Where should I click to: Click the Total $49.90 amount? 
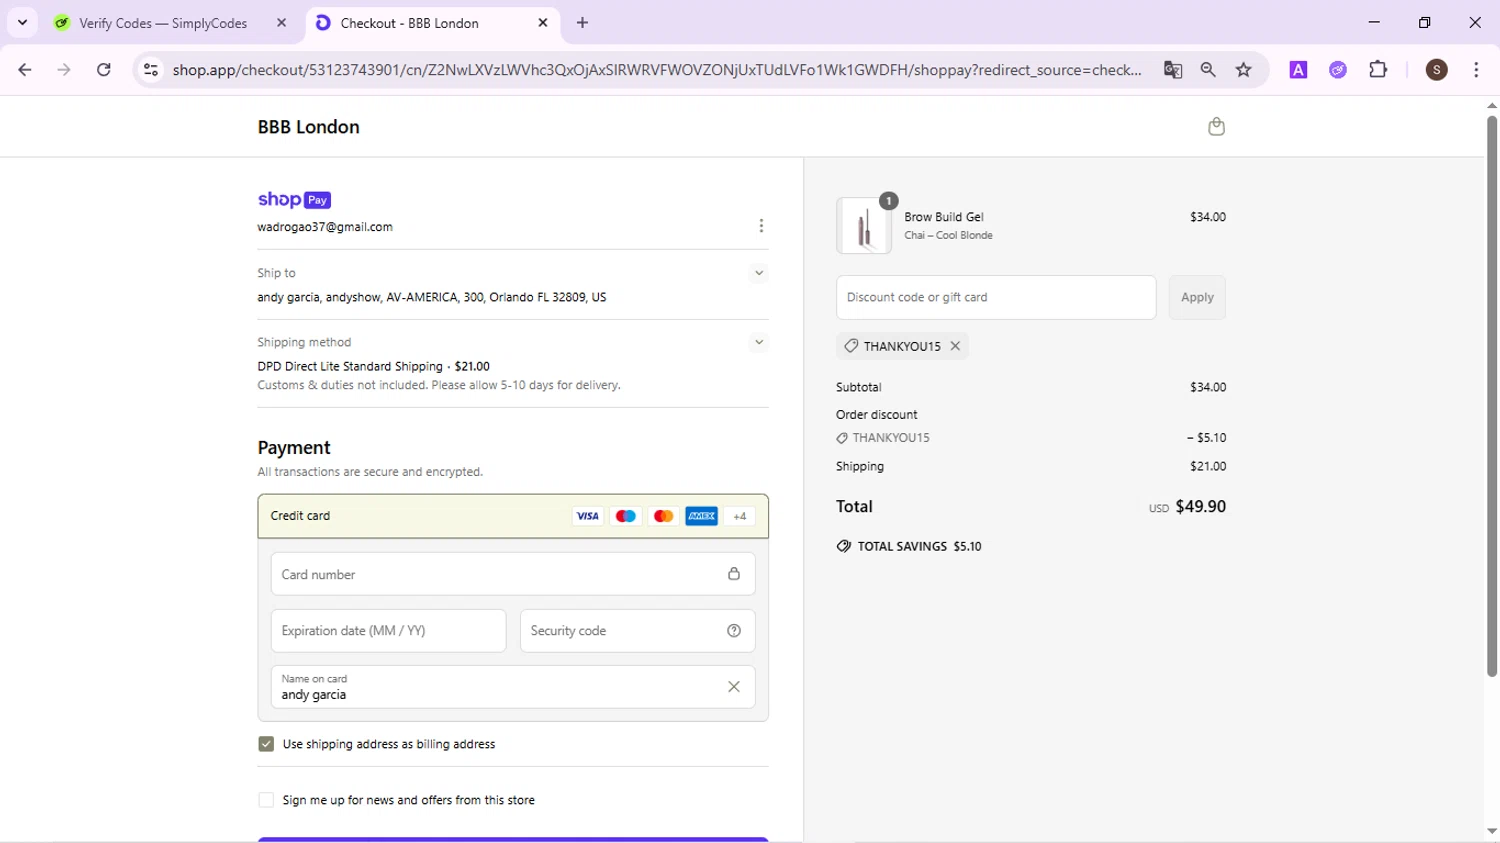click(1200, 506)
